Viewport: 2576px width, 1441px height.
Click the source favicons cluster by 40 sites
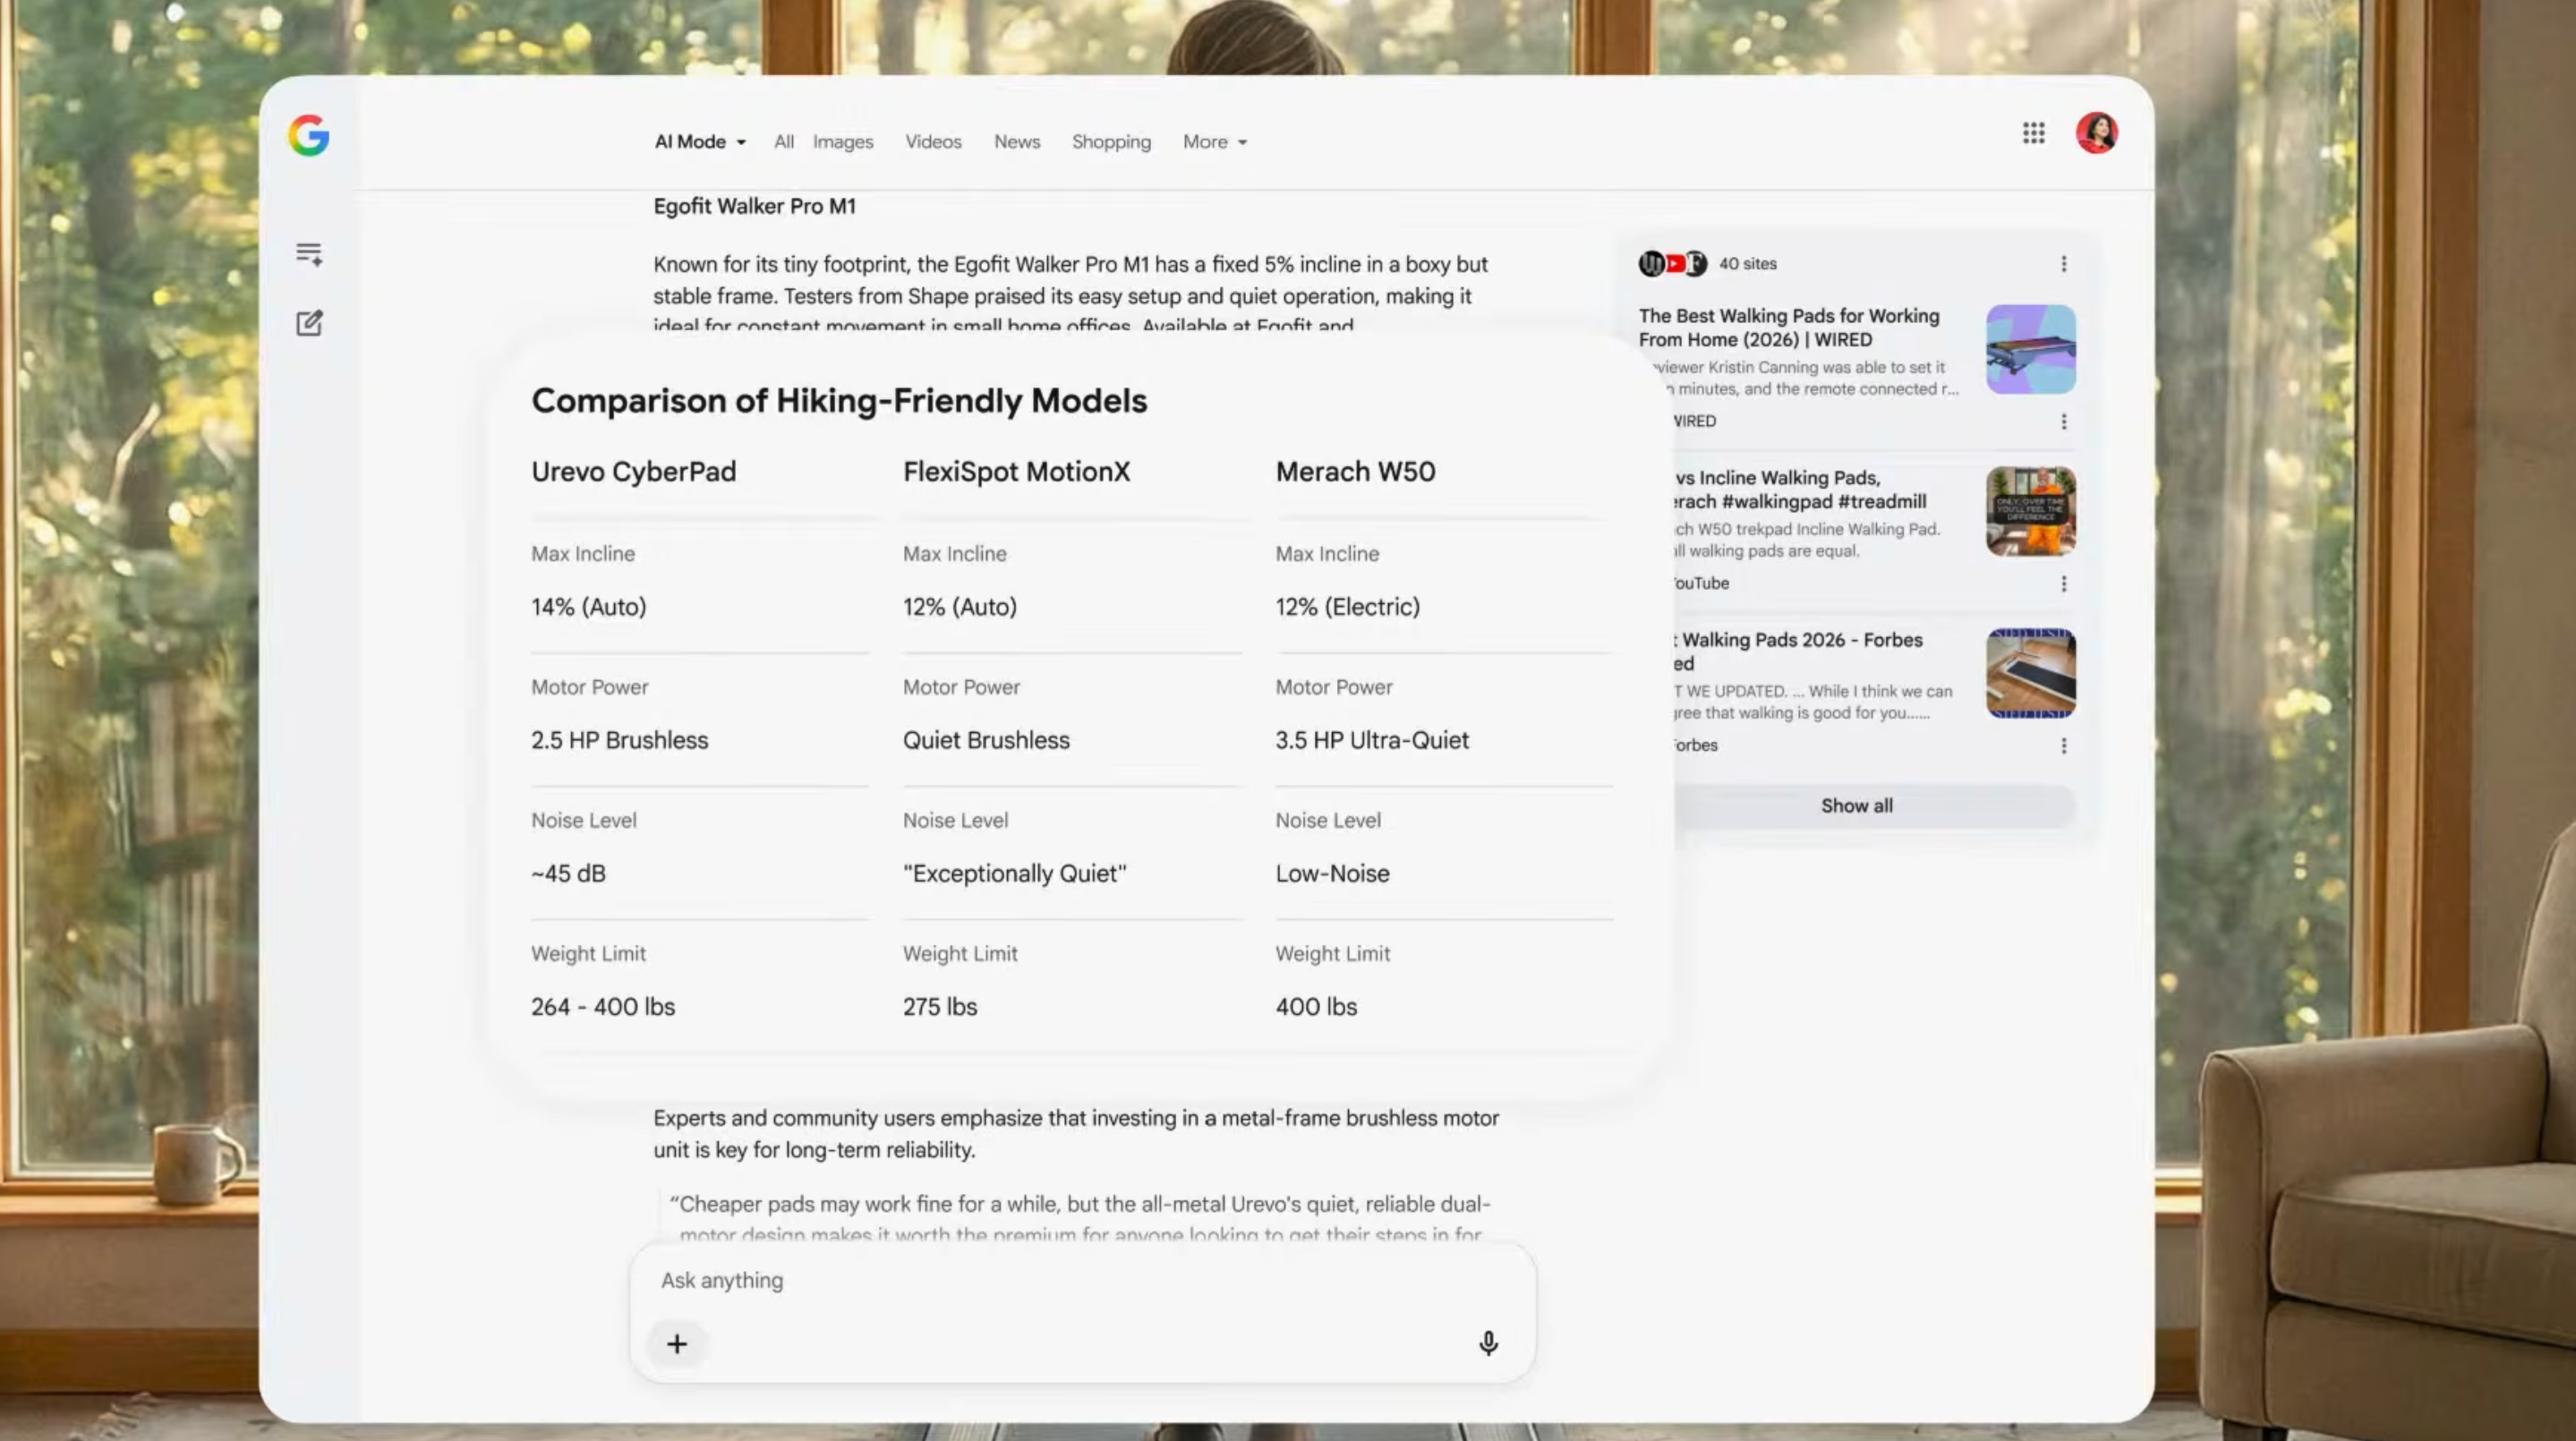pyautogui.click(x=1672, y=264)
